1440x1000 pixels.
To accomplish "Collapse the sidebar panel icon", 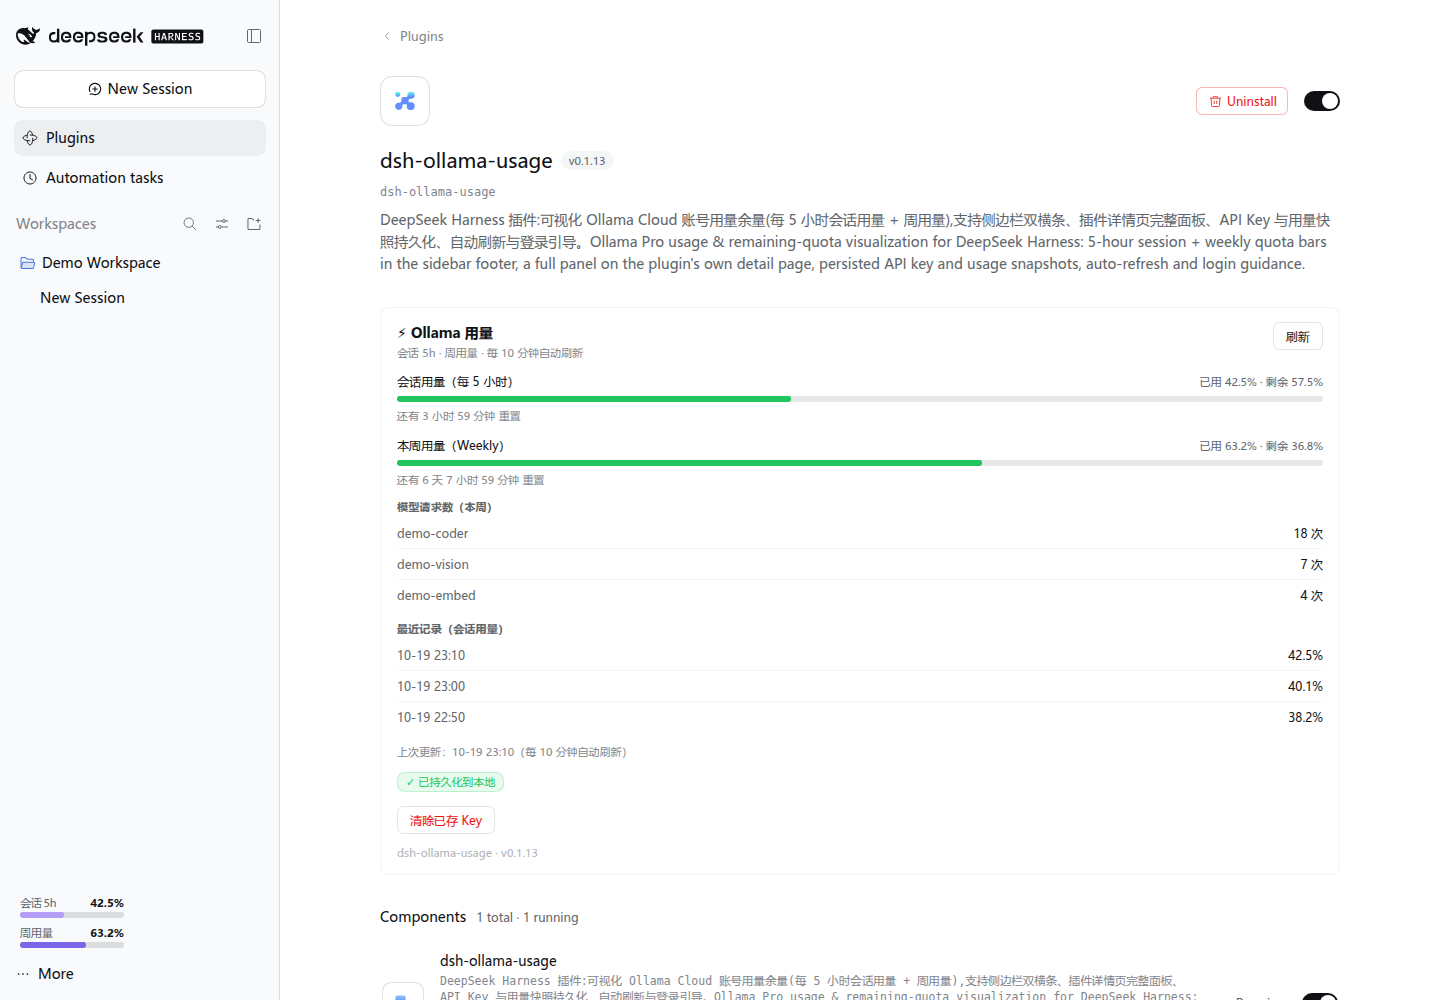I will (254, 36).
